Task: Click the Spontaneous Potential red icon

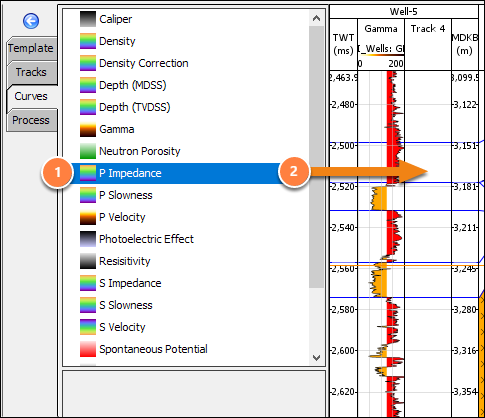Action: point(88,349)
